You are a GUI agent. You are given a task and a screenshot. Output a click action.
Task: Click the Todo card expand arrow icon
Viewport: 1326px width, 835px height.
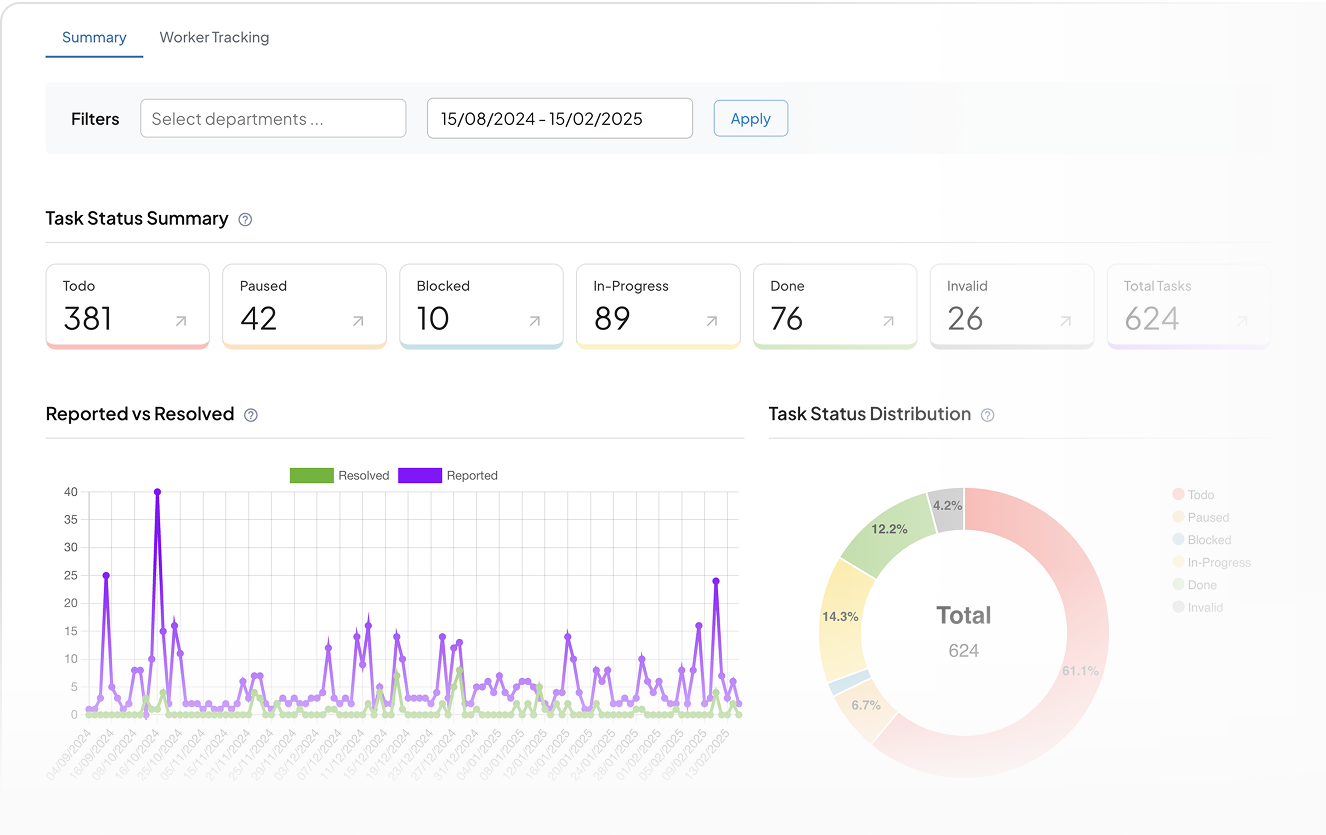pos(181,321)
